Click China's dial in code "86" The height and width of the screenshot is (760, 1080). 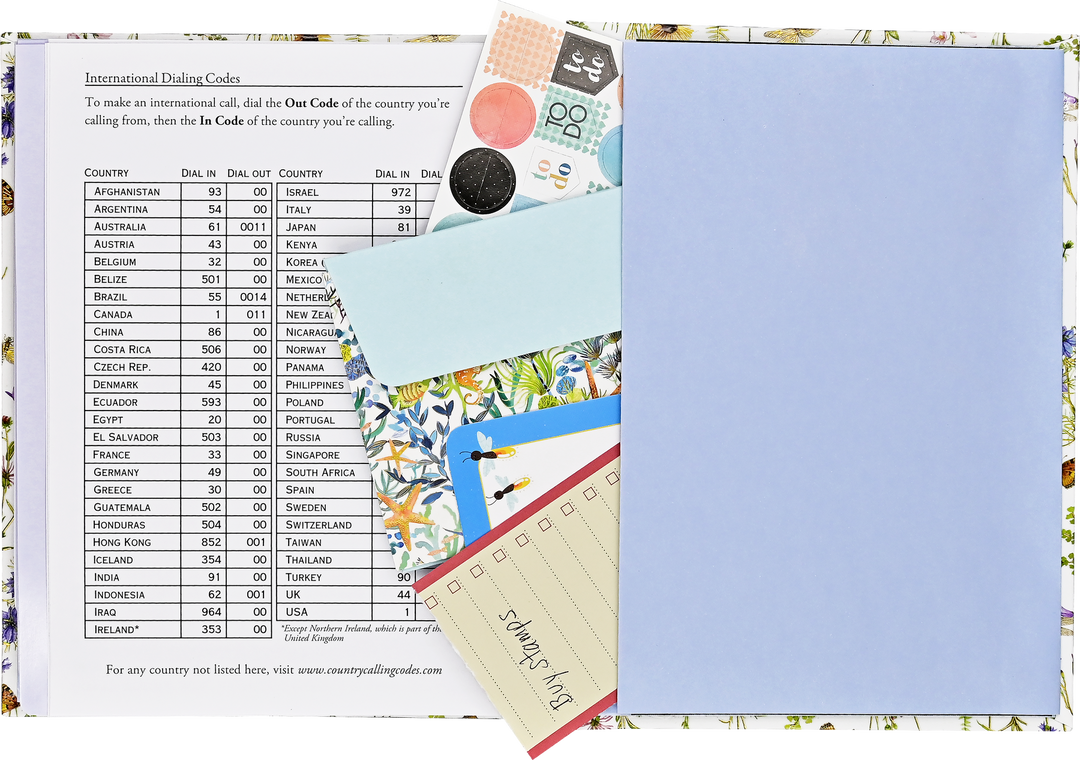pos(214,332)
